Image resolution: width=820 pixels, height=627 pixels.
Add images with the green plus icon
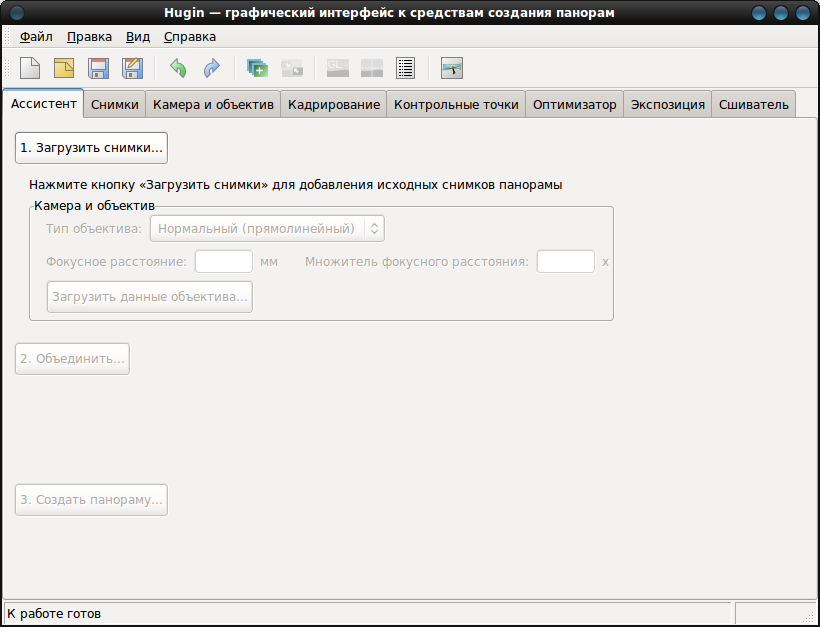[257, 68]
